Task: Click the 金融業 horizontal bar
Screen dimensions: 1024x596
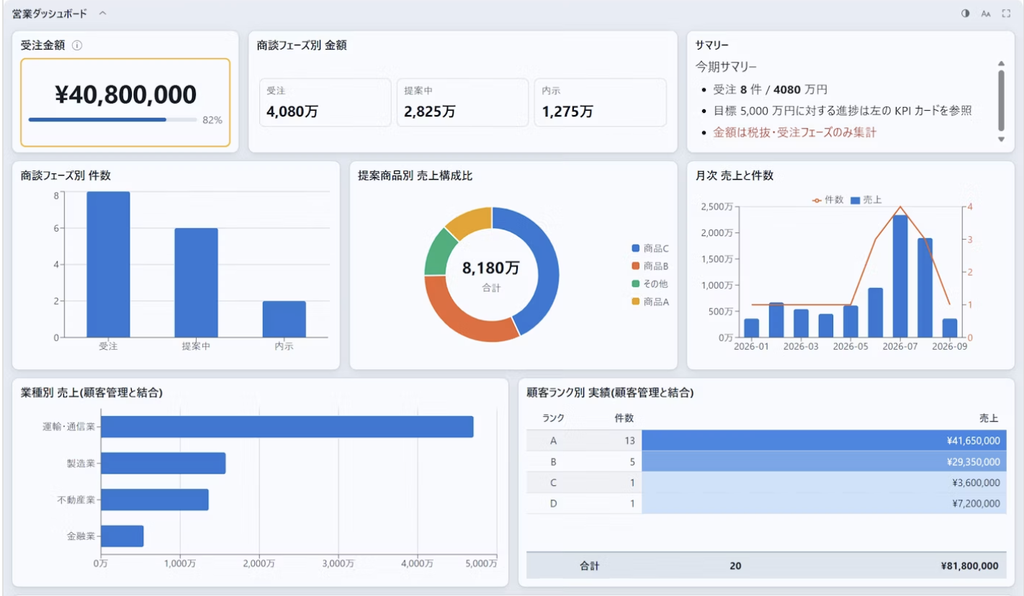Action: [122, 537]
